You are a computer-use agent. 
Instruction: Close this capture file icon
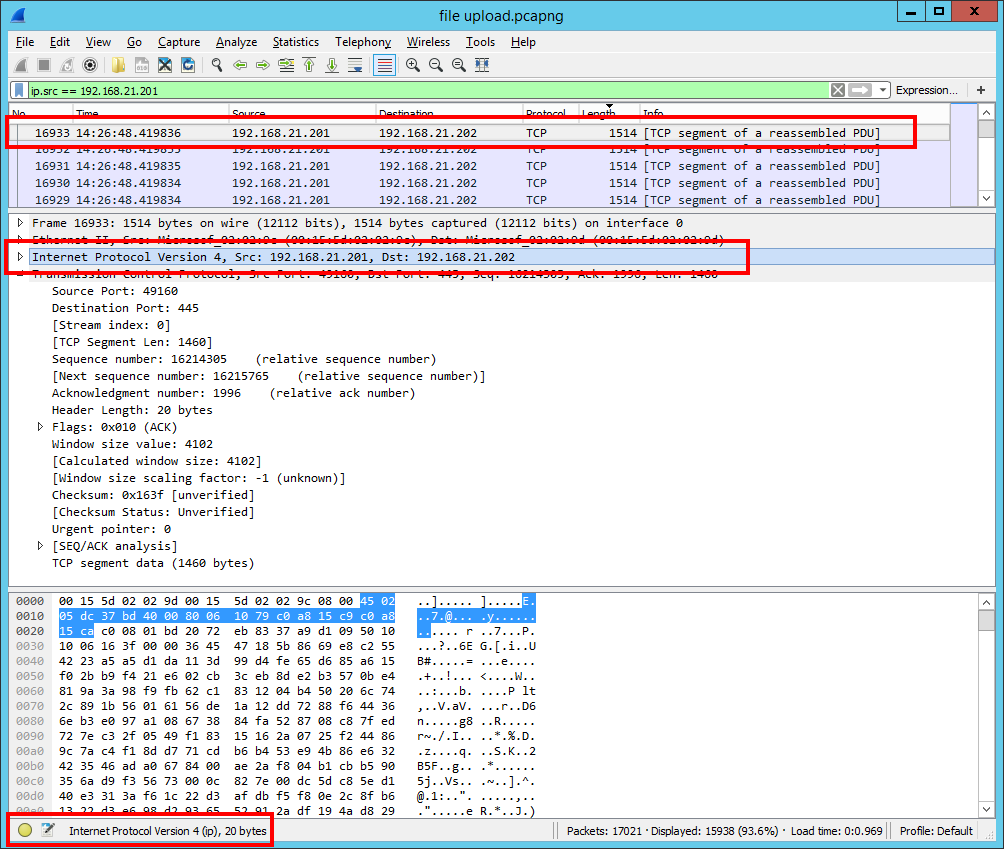pos(165,65)
